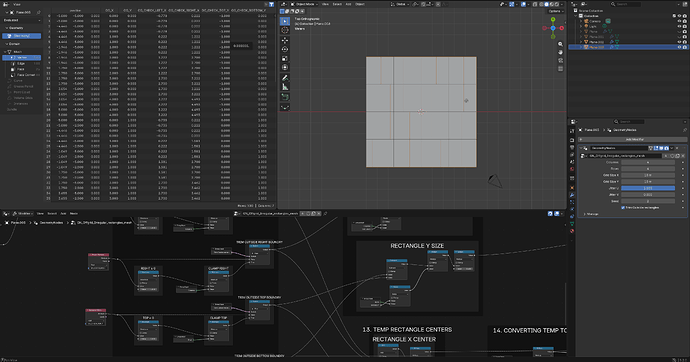Click the Jitter X value slider
The height and width of the screenshot is (362, 690).
pyautogui.click(x=648, y=188)
